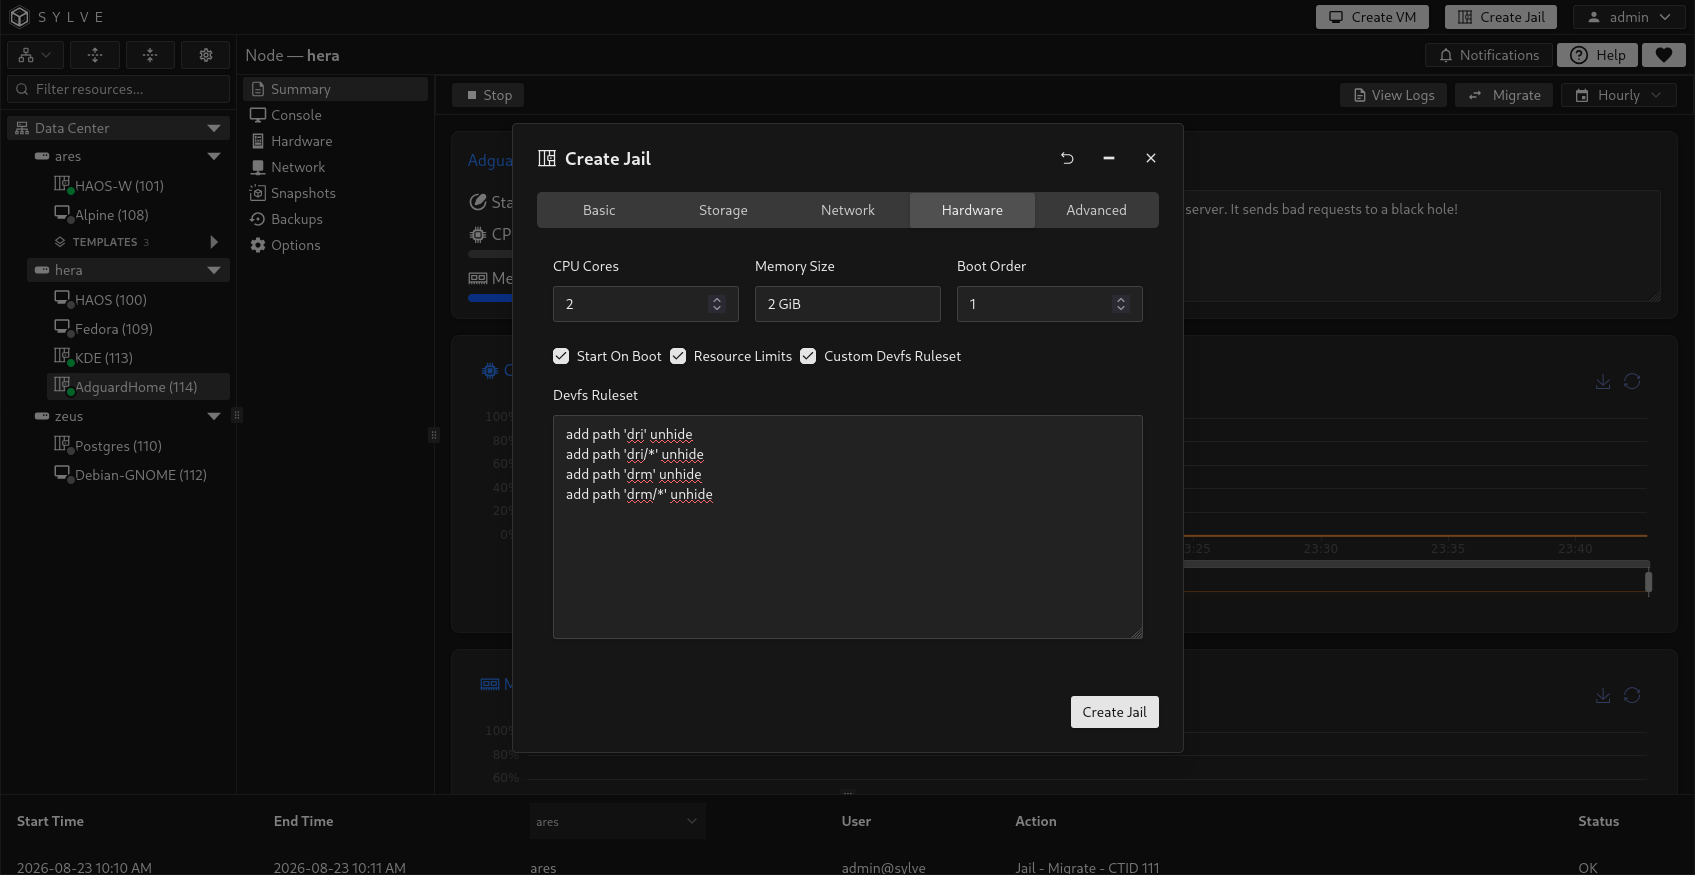The height and width of the screenshot is (875, 1695).
Task: Switch to the Basic tab
Action: click(x=599, y=210)
